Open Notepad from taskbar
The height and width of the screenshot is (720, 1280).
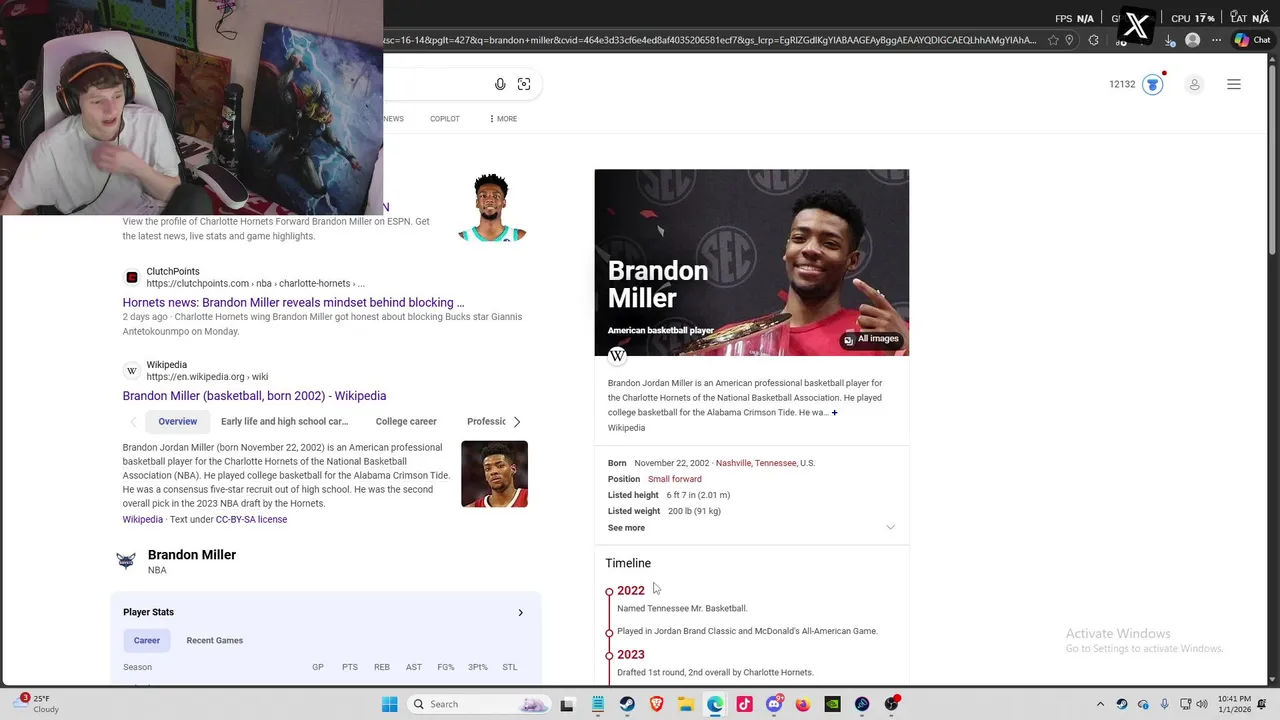coord(598,704)
